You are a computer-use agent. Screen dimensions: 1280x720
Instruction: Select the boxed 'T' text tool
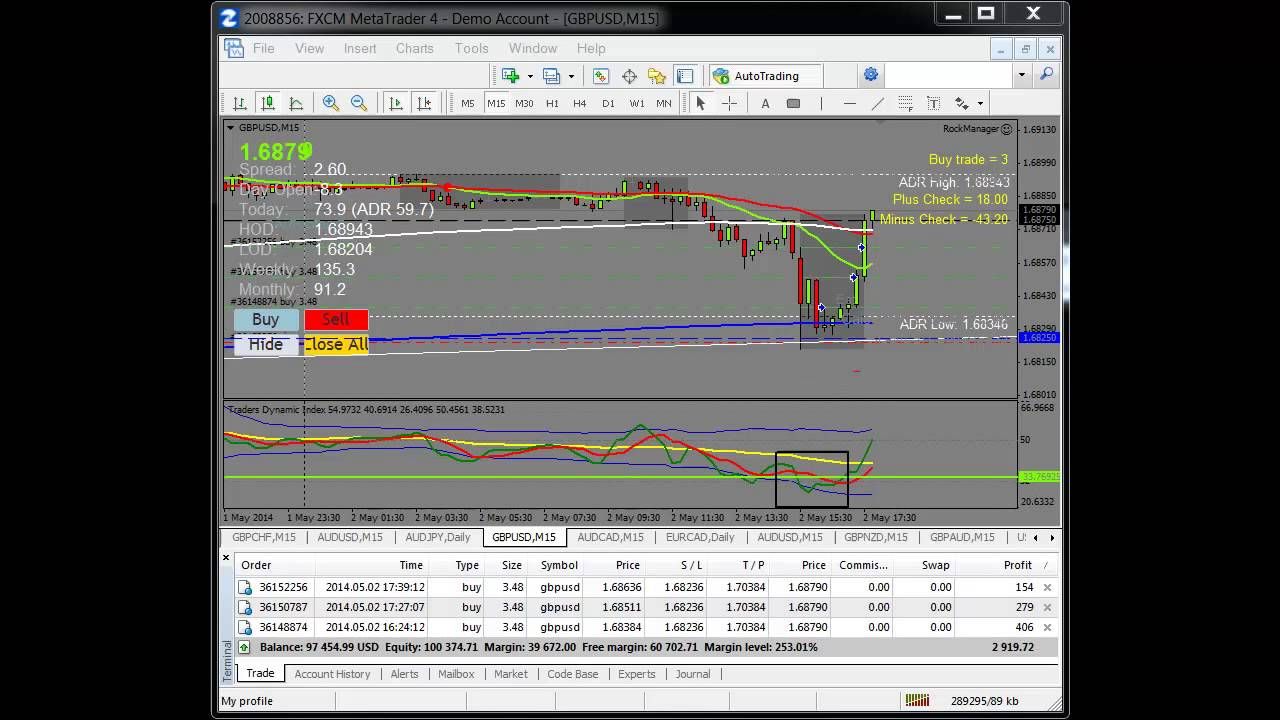pos(933,103)
